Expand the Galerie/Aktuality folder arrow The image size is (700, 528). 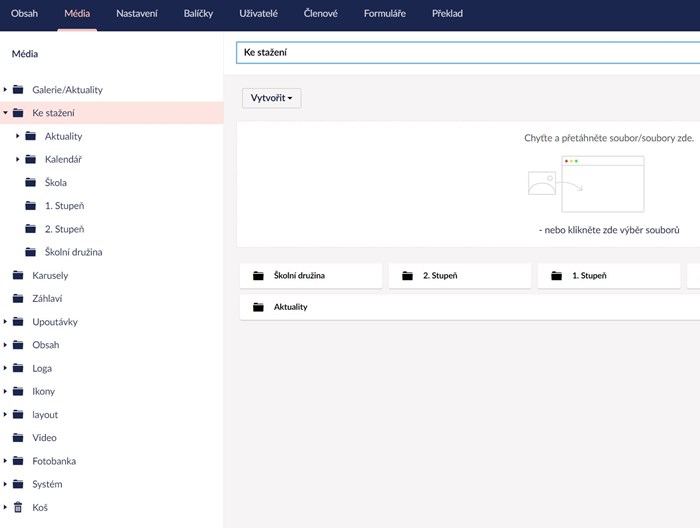click(x=5, y=90)
